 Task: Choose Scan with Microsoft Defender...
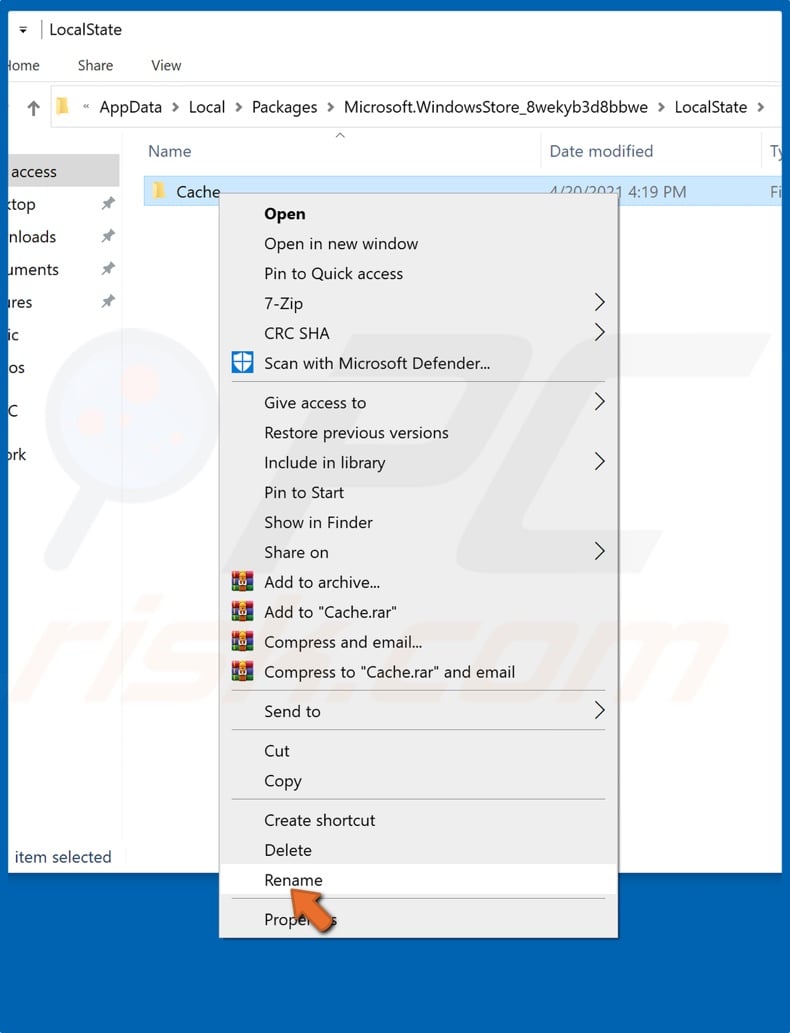[x=377, y=363]
